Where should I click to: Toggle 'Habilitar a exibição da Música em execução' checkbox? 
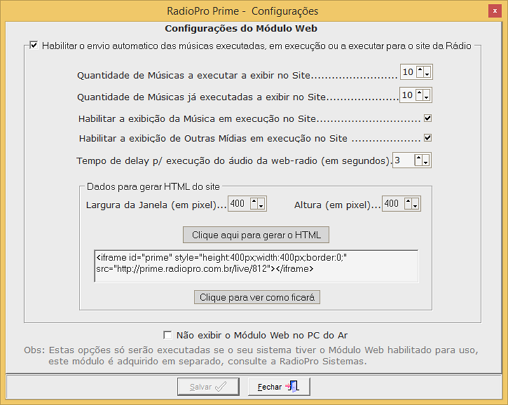(x=428, y=118)
